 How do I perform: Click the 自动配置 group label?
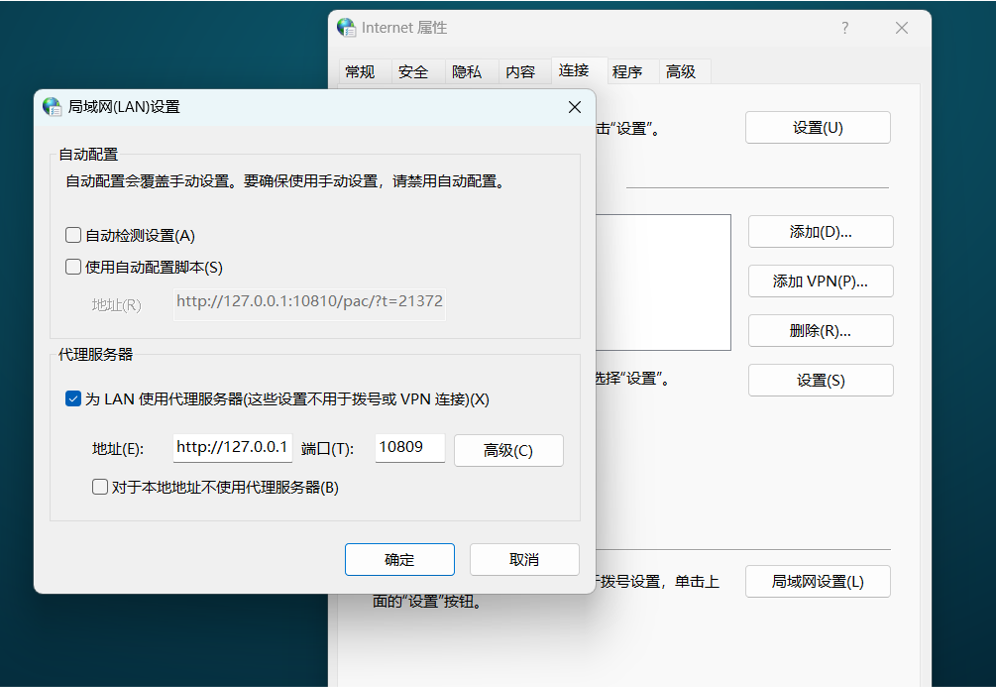(88, 154)
